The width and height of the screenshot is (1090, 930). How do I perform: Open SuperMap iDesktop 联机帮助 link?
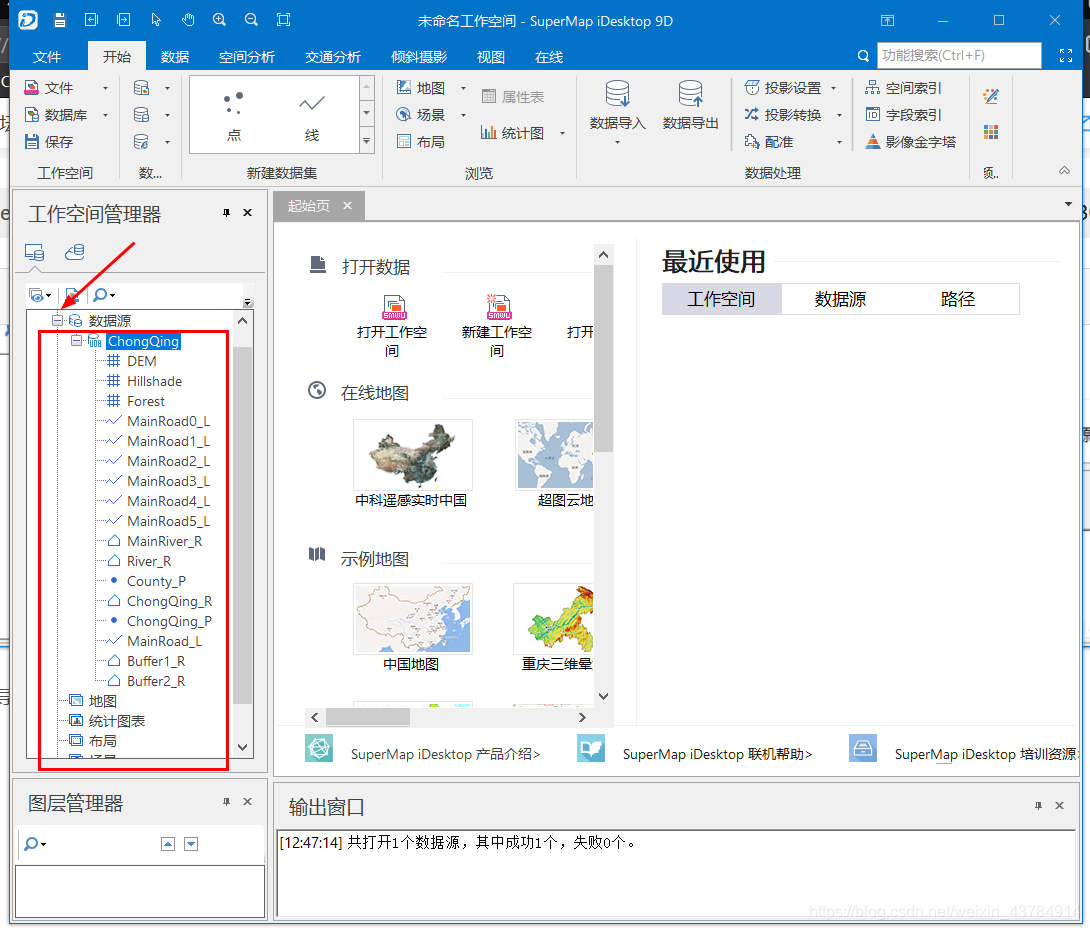point(717,754)
